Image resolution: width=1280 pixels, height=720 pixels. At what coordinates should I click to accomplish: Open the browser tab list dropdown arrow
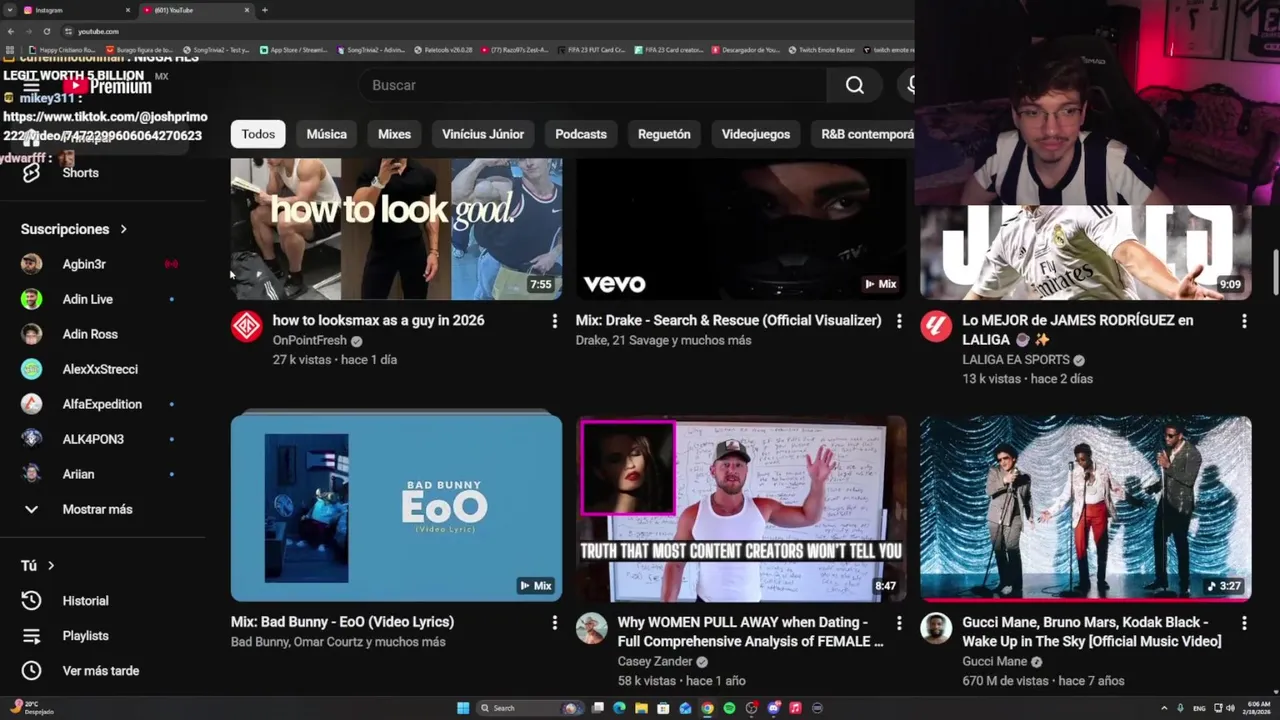pos(9,10)
